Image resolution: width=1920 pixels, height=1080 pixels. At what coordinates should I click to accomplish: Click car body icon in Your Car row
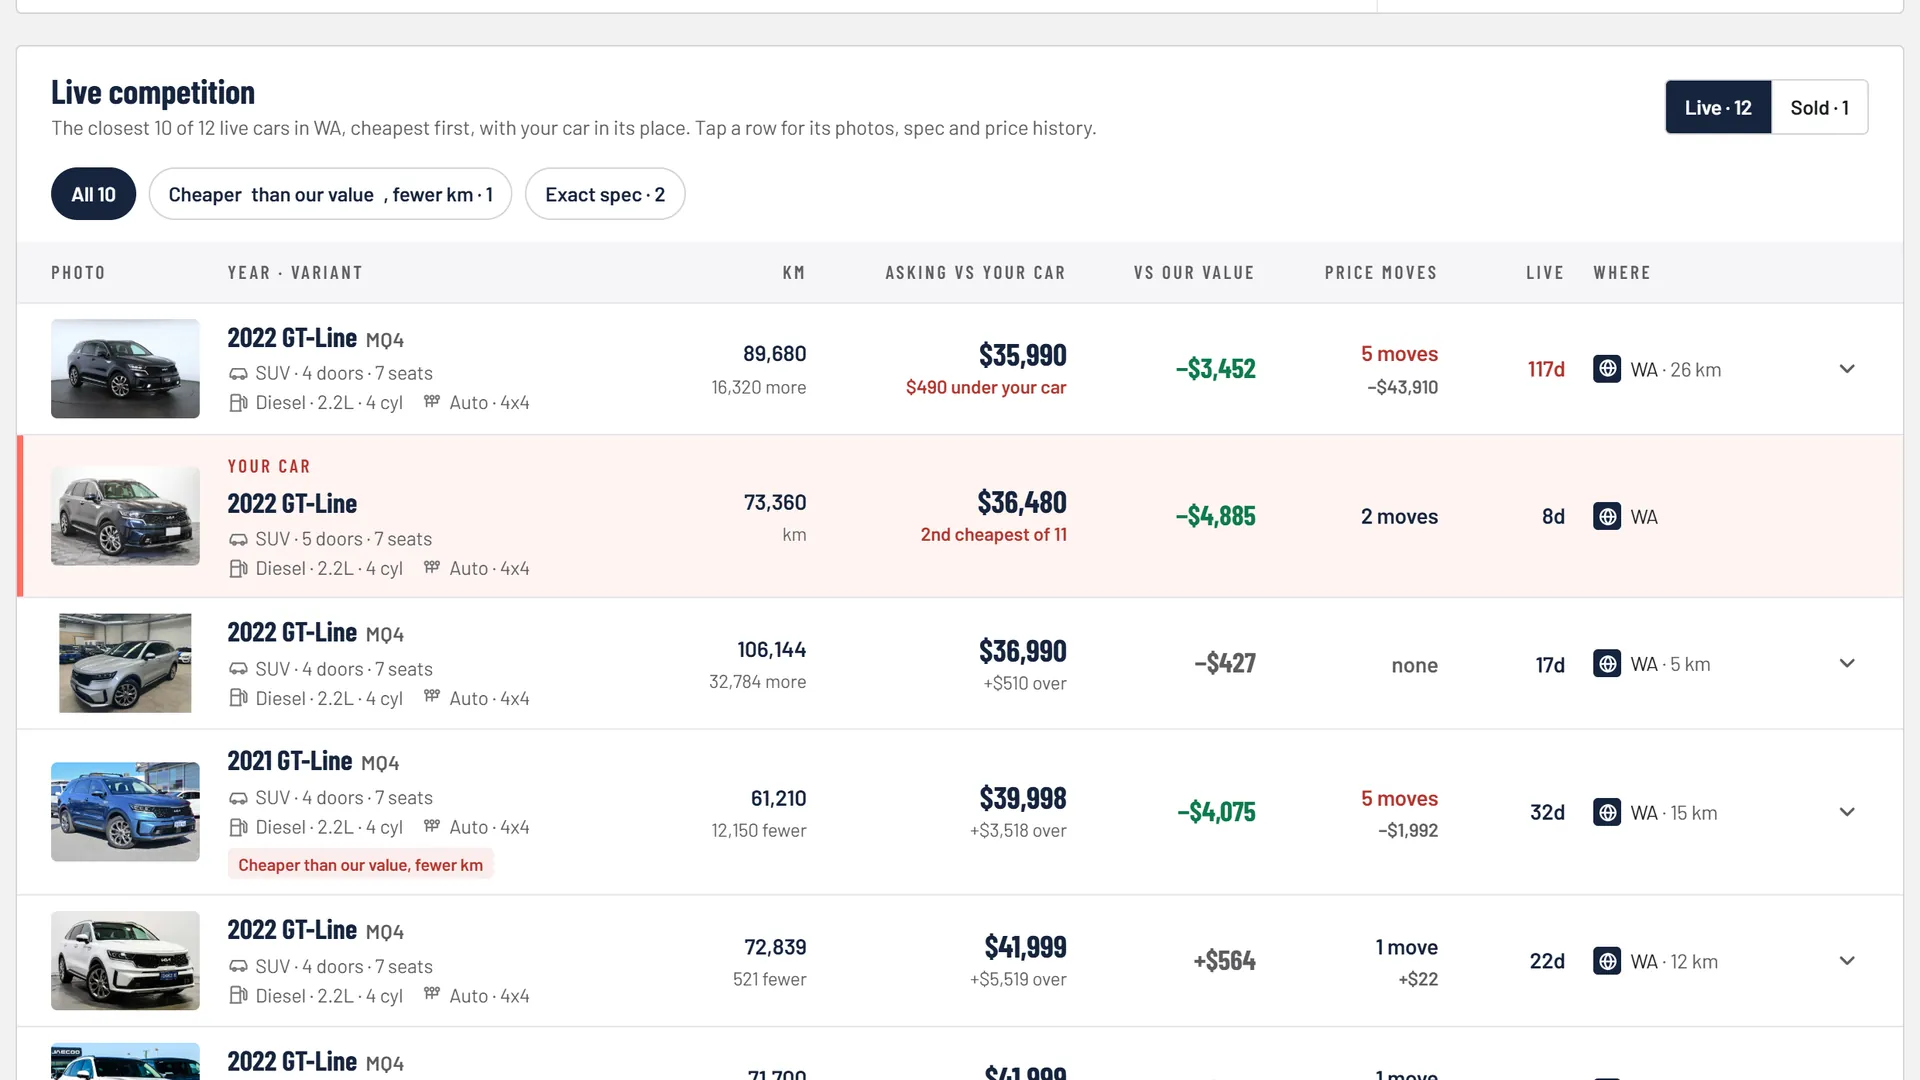(x=238, y=540)
